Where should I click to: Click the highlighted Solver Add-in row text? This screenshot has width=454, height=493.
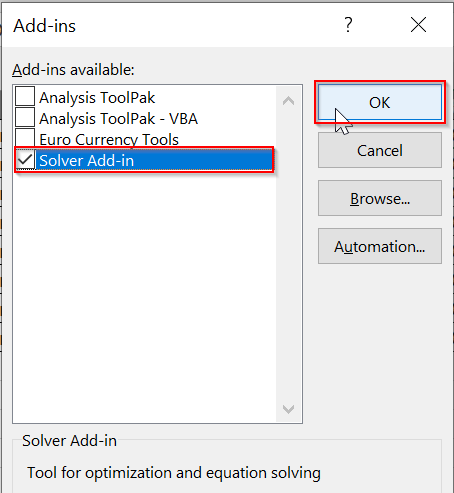87,160
